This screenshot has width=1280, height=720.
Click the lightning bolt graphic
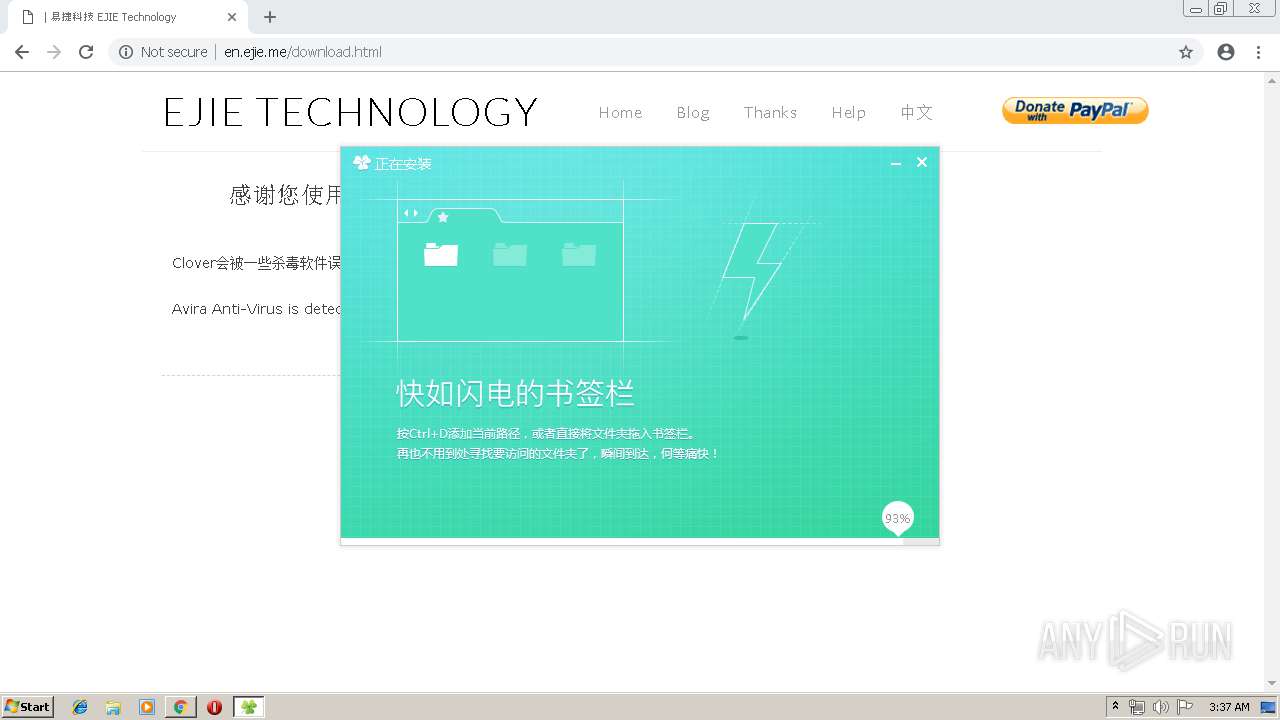[752, 270]
